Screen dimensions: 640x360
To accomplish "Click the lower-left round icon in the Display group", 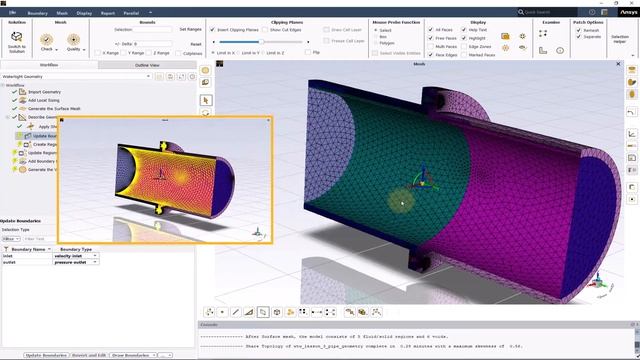I will point(505,48).
